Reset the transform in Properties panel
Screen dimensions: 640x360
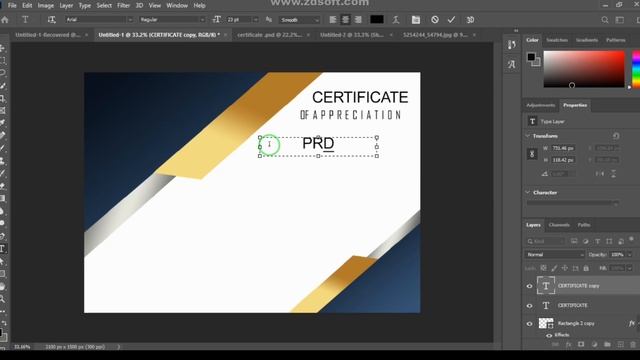(x=616, y=136)
